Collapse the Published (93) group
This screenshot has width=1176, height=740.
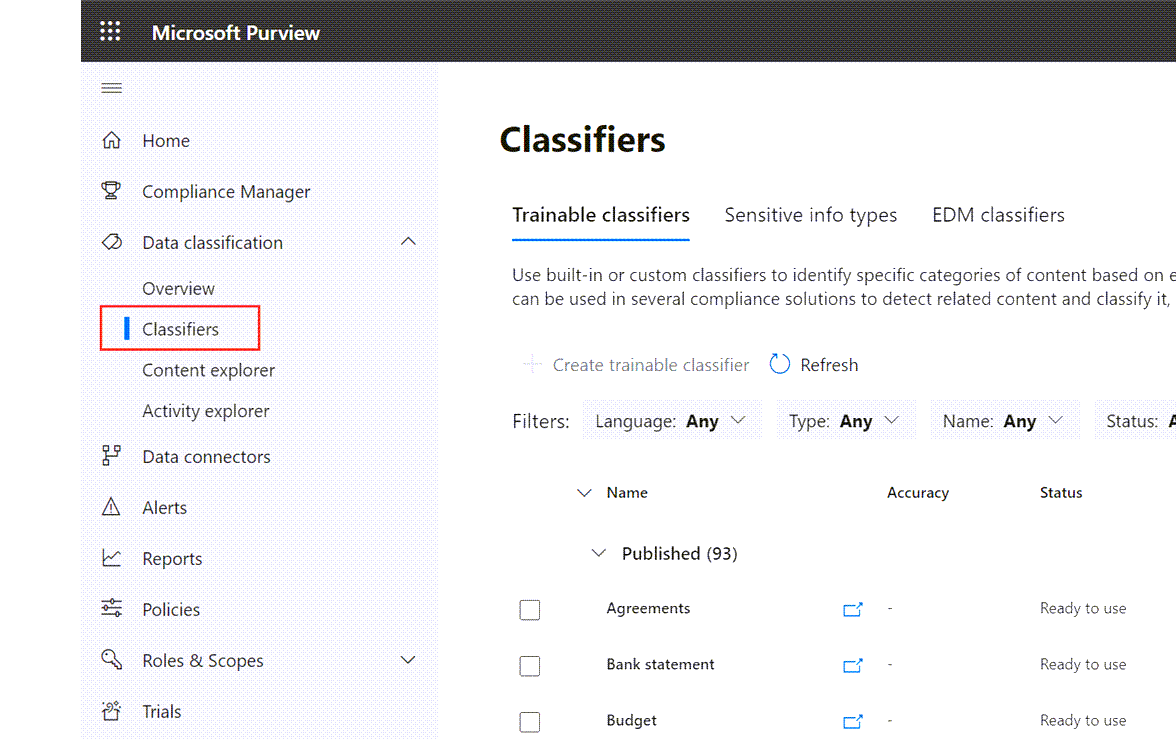pyautogui.click(x=599, y=554)
